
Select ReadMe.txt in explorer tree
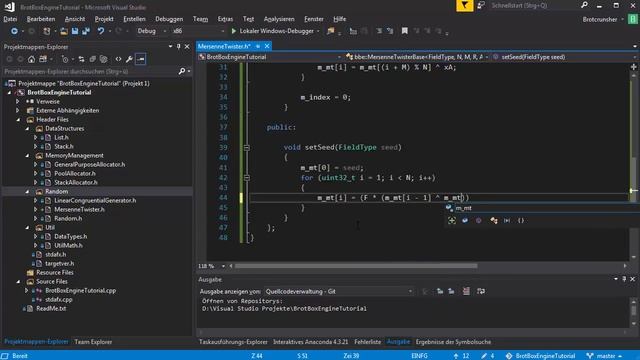[x=51, y=309]
